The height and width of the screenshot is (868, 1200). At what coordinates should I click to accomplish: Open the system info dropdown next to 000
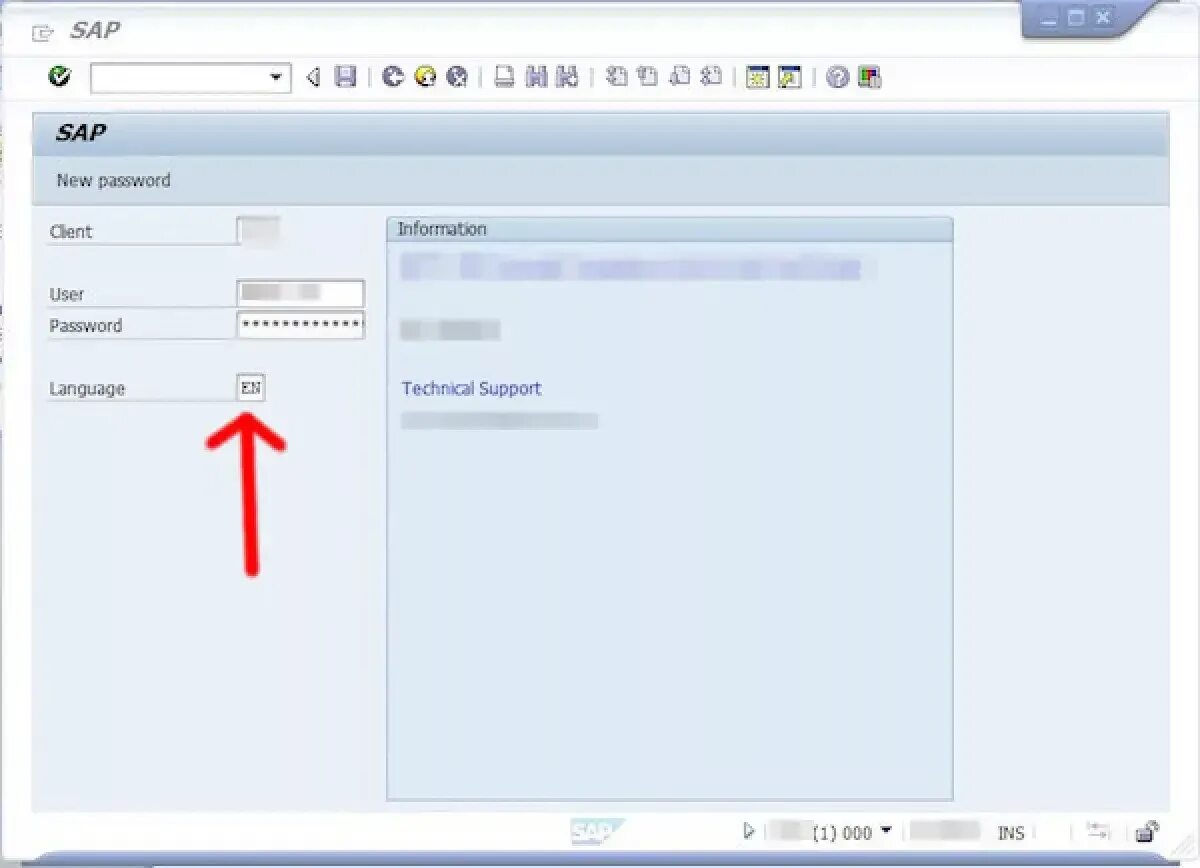point(885,830)
